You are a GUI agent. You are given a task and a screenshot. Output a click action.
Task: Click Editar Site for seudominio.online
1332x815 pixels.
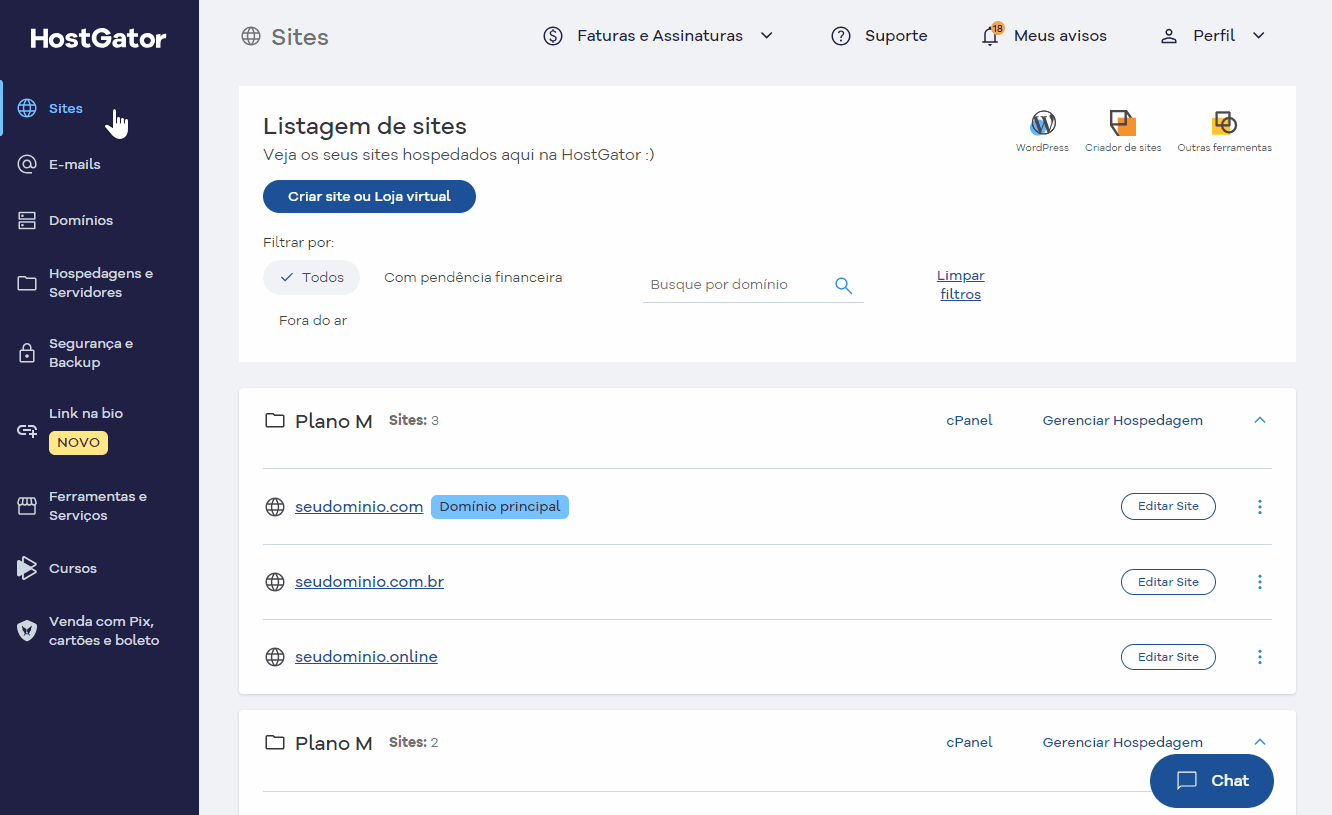tap(1168, 657)
